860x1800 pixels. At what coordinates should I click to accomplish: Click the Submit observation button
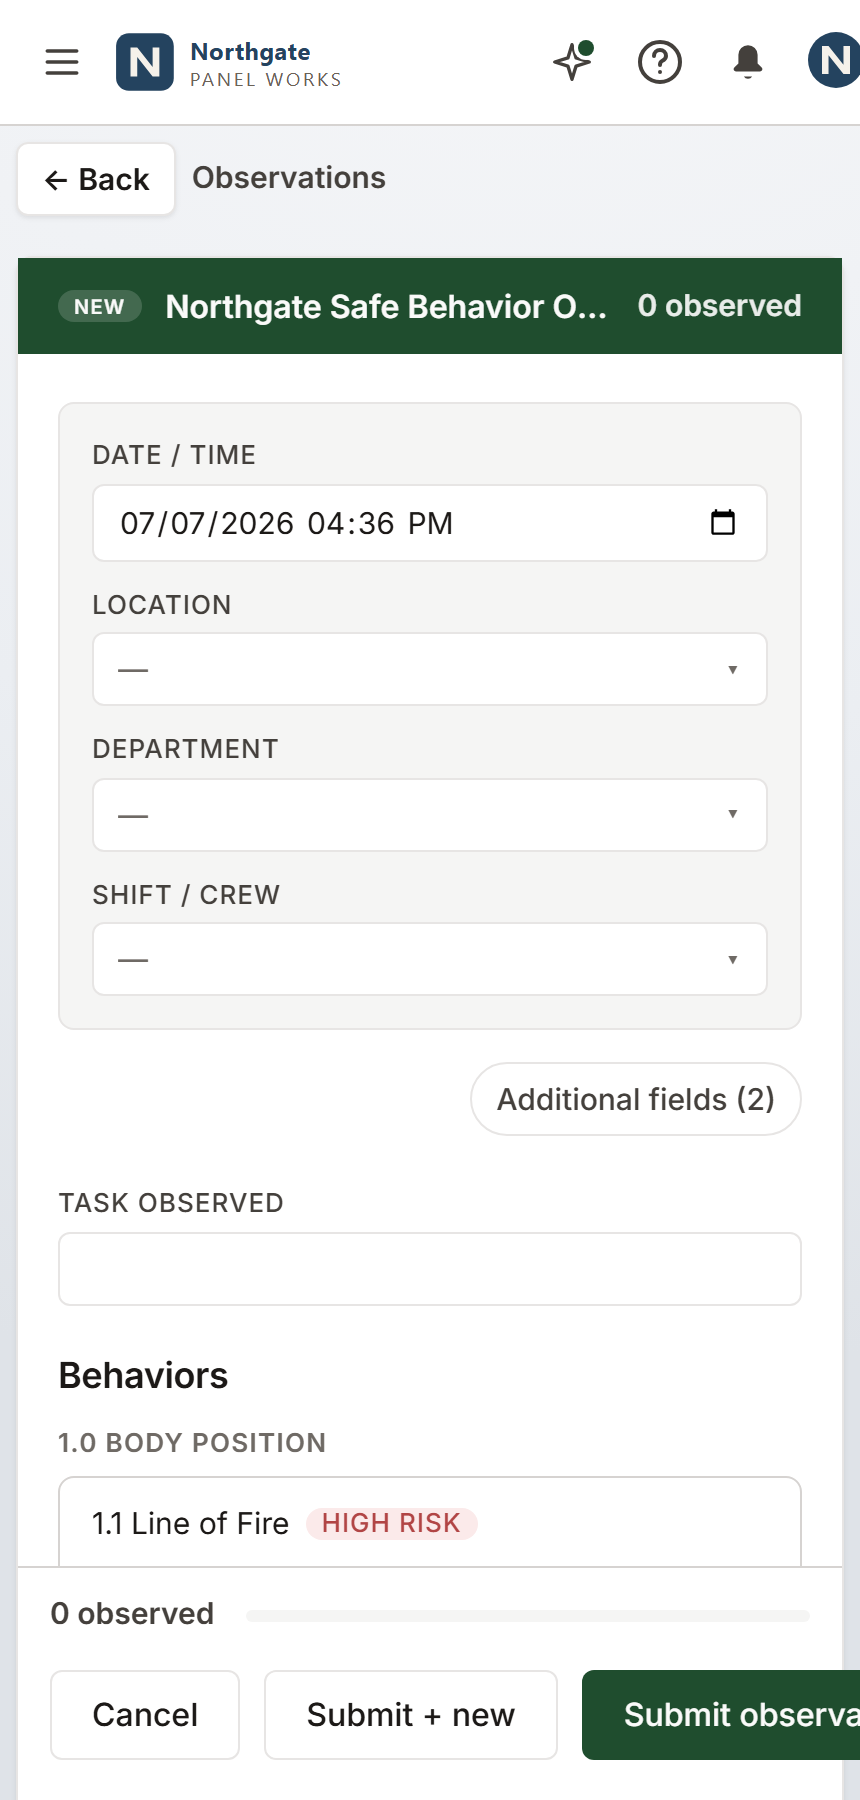pos(721,1715)
